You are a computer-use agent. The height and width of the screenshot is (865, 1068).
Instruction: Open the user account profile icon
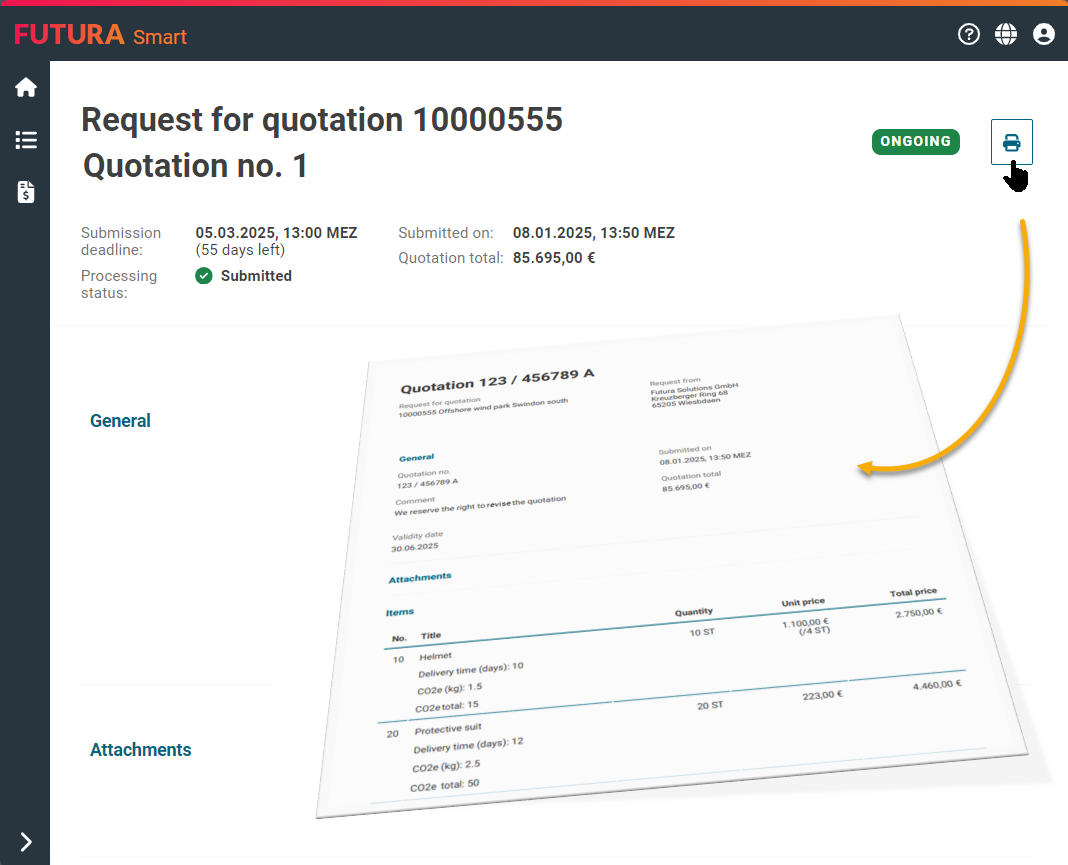[x=1043, y=35]
